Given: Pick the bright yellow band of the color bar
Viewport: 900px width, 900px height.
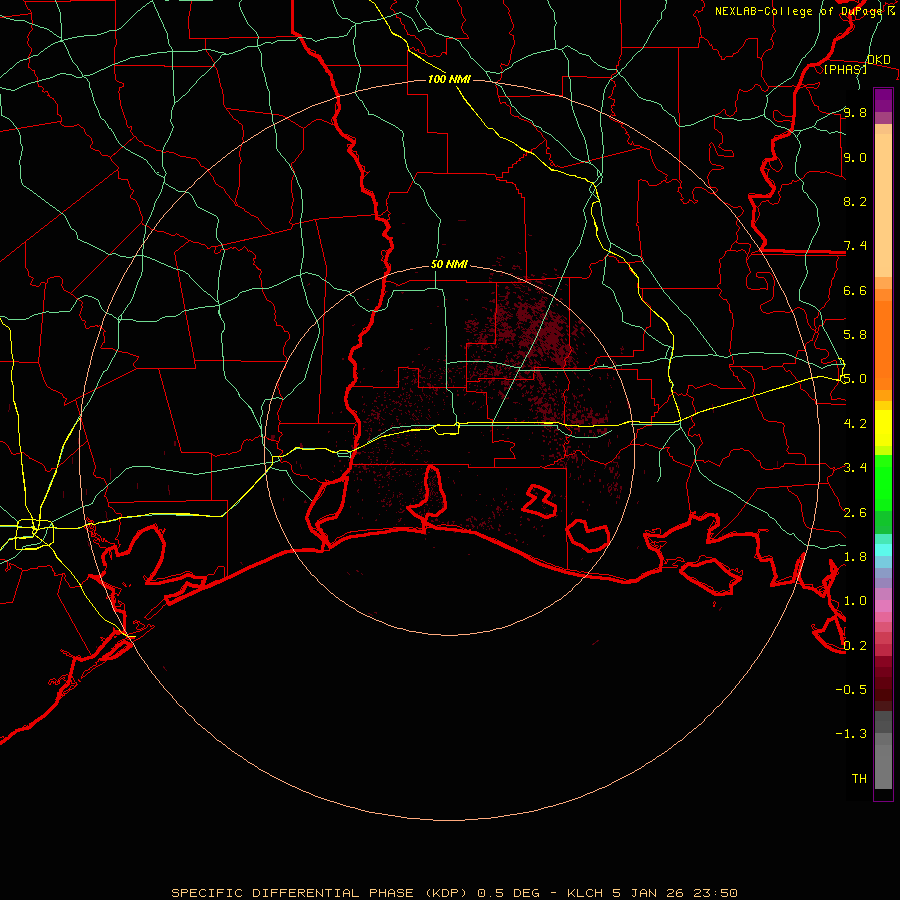Looking at the screenshot, I should coord(883,428).
